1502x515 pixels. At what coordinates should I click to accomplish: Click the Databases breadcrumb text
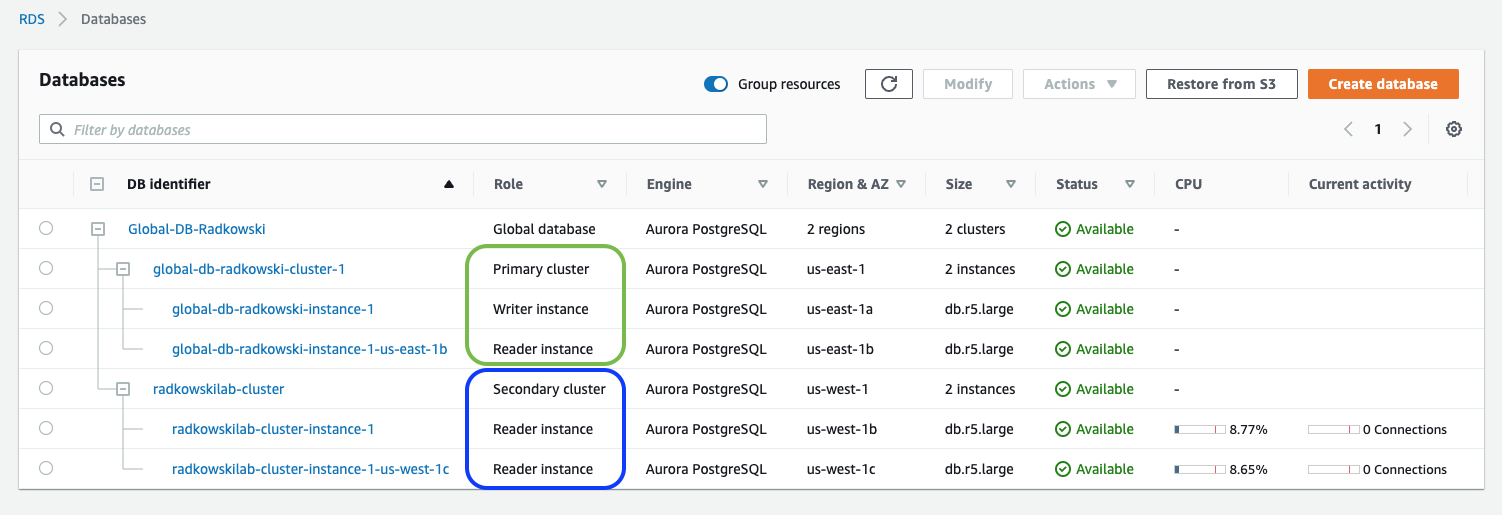tap(114, 19)
